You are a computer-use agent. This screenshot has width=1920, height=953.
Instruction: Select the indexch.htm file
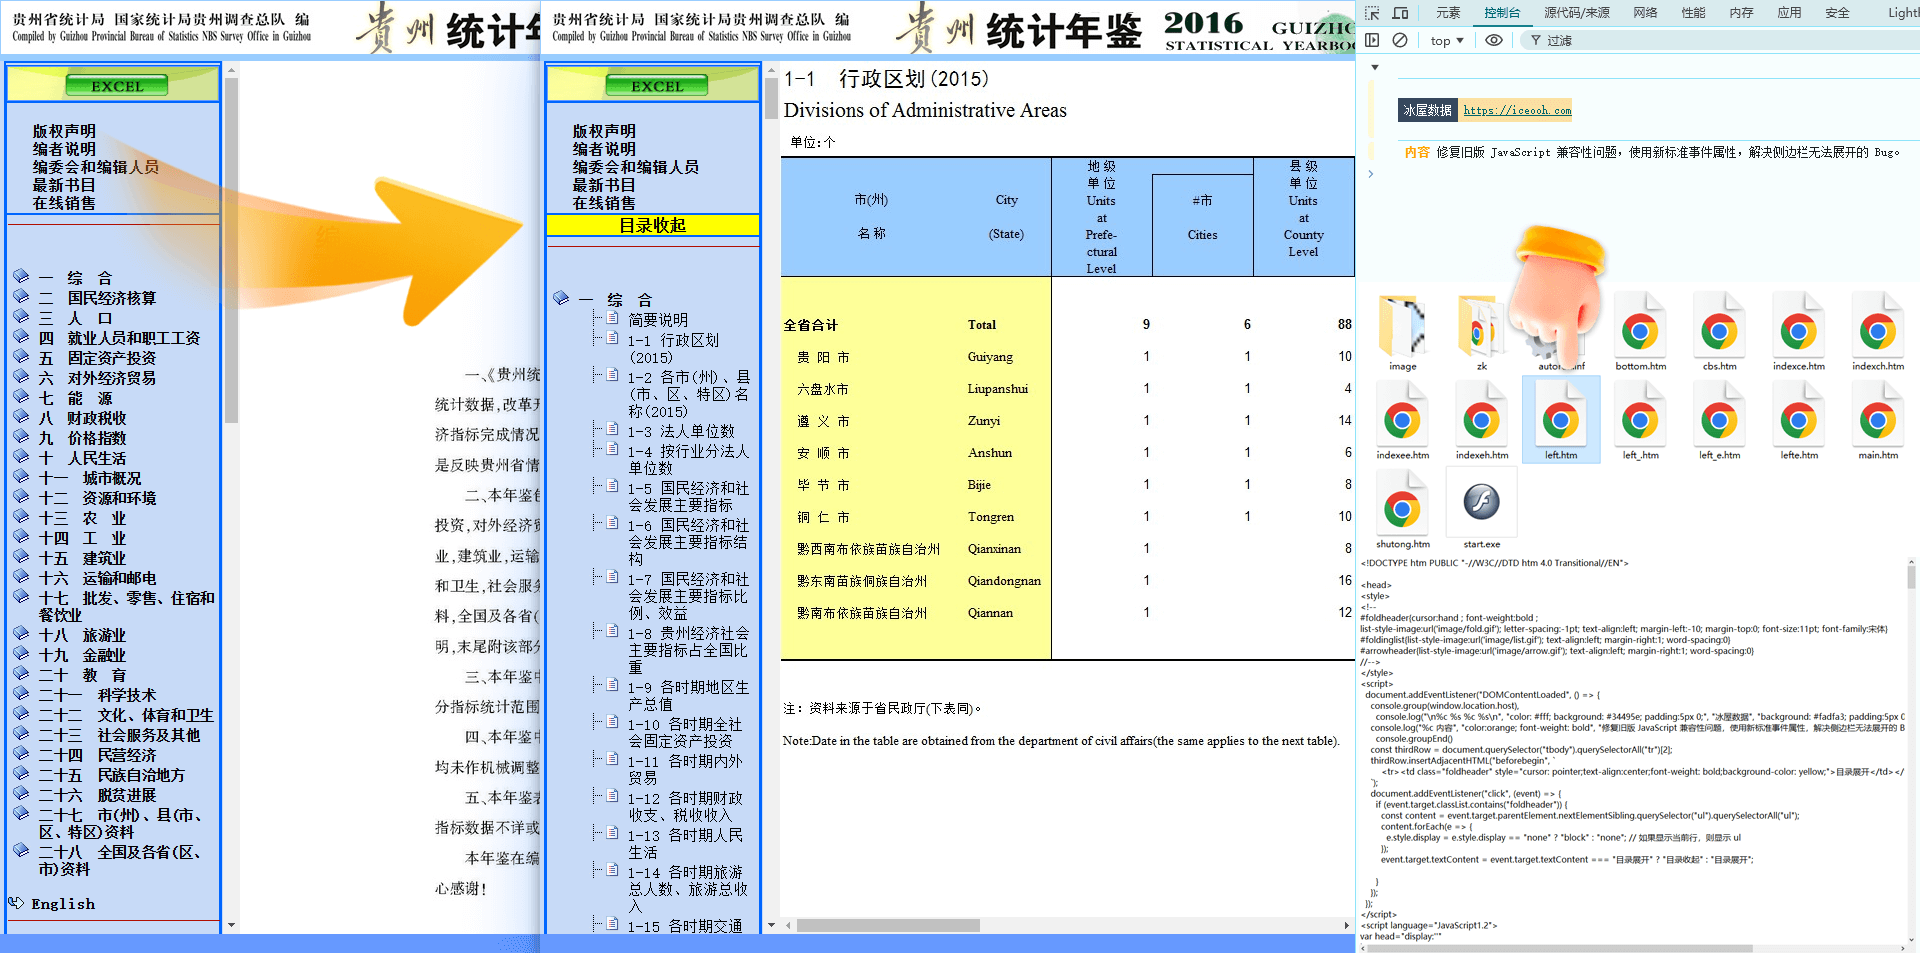(1877, 334)
